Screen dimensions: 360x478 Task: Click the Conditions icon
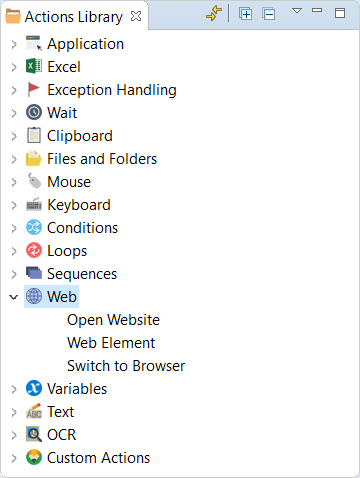(34, 227)
